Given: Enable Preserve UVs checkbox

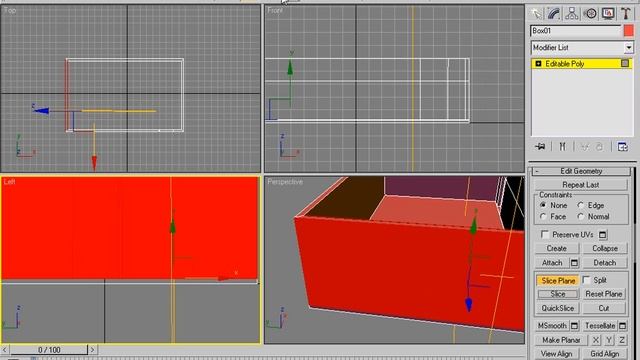Looking at the screenshot, I should (x=544, y=234).
